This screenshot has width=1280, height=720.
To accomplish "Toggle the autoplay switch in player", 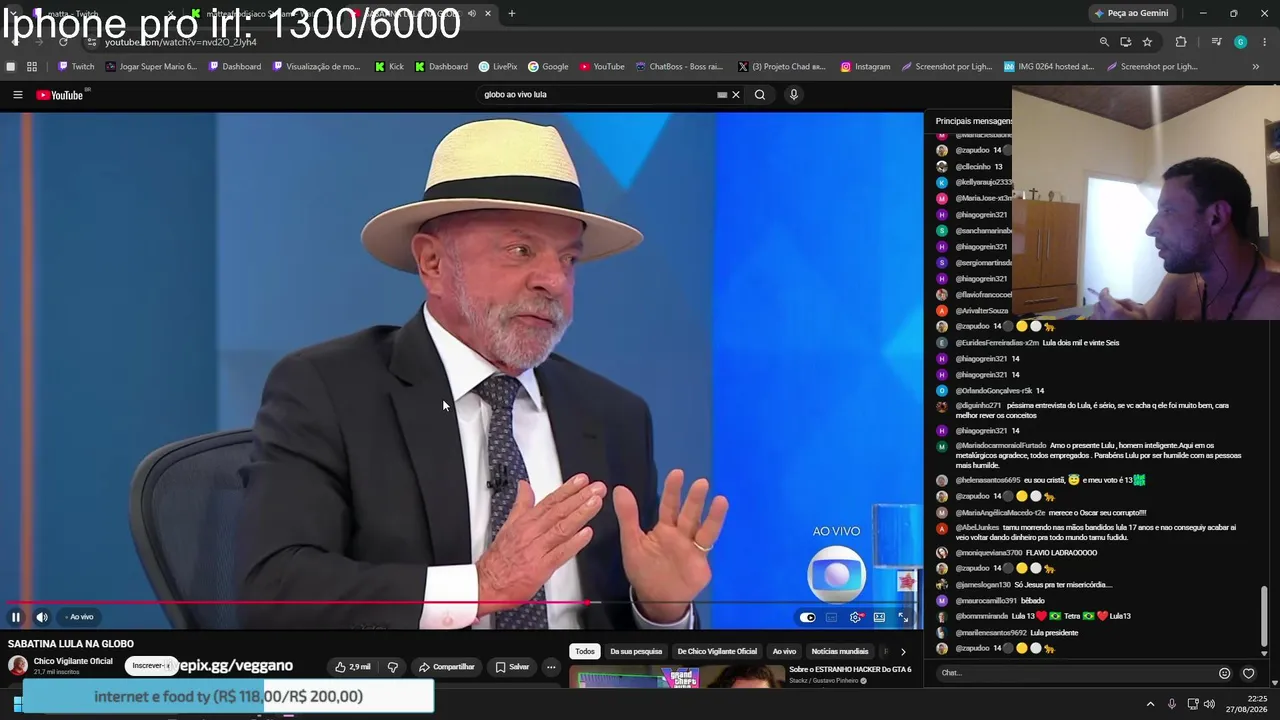I will tap(808, 617).
